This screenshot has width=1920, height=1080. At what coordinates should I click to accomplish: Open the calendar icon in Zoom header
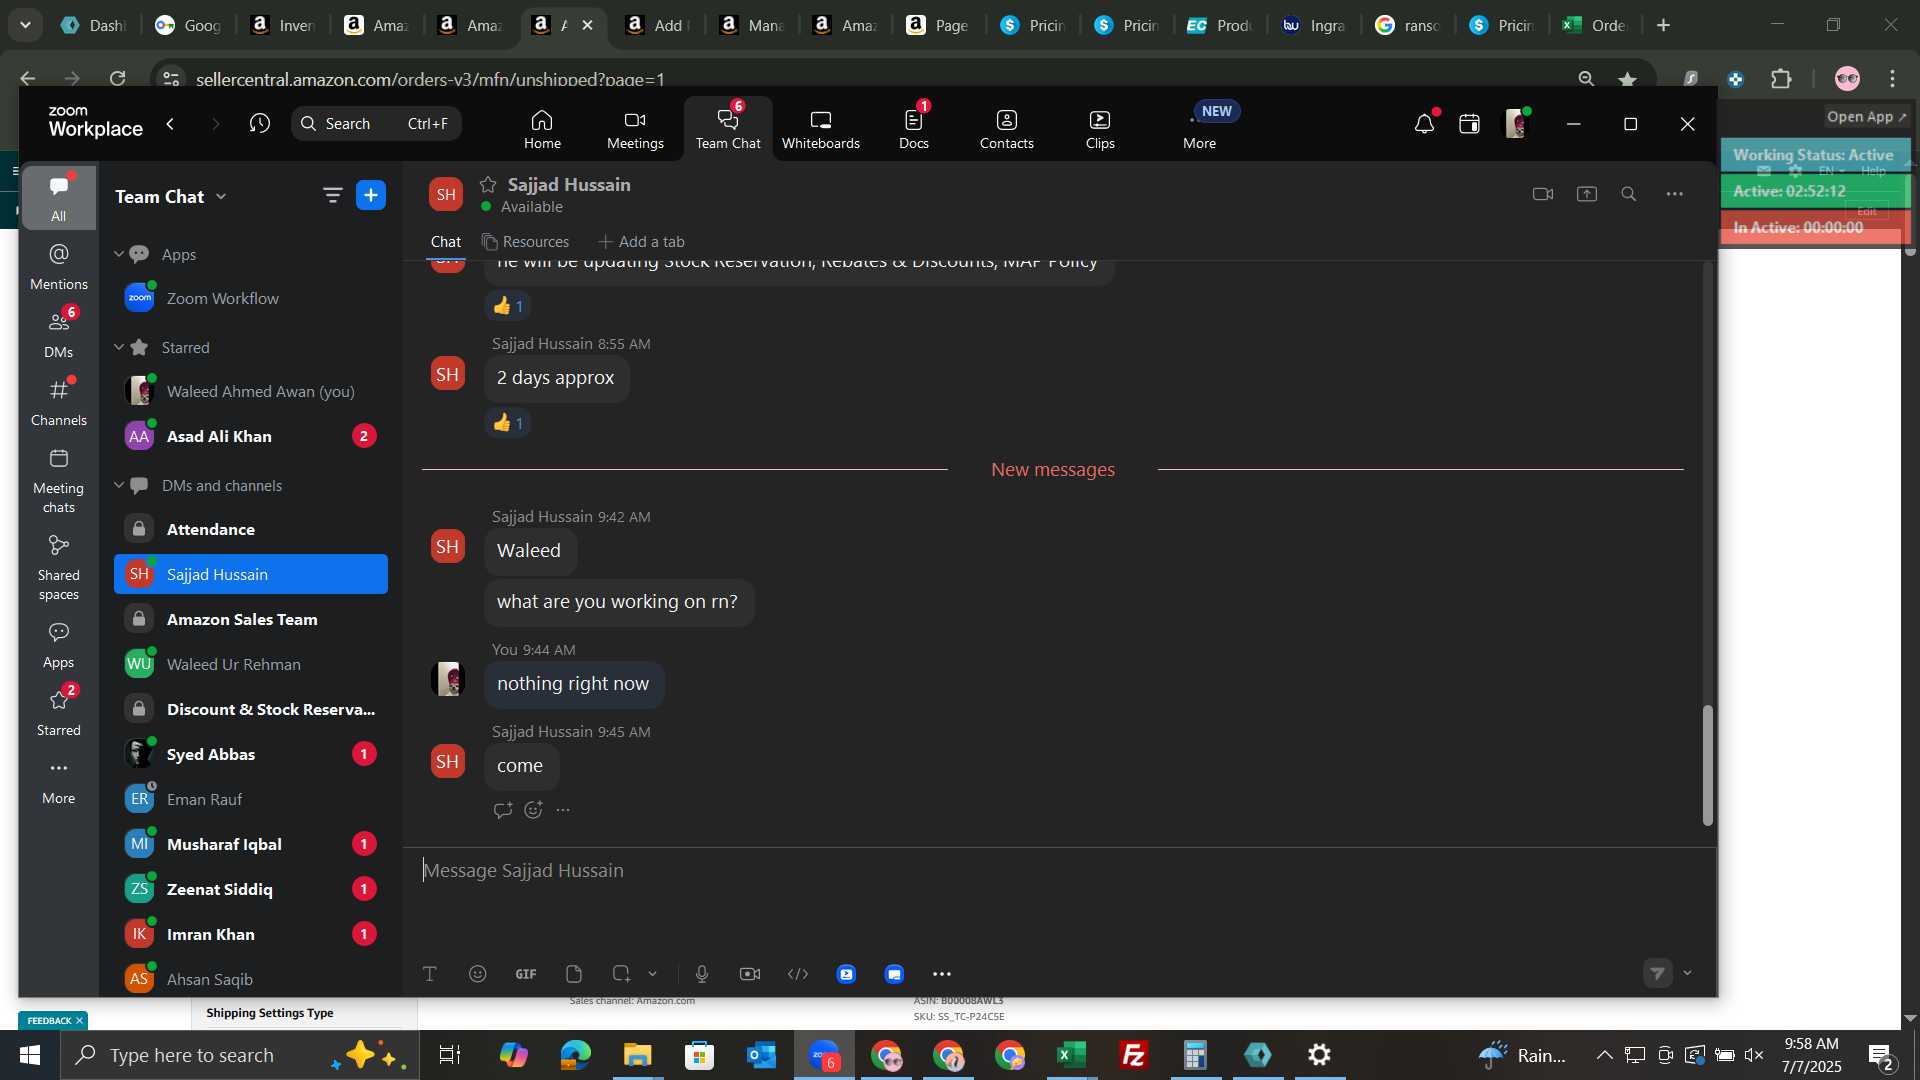[1469, 123]
